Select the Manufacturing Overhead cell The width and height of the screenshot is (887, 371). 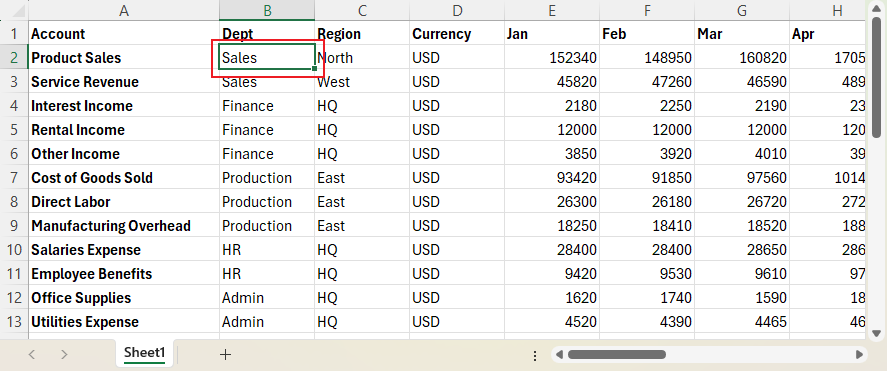124,226
